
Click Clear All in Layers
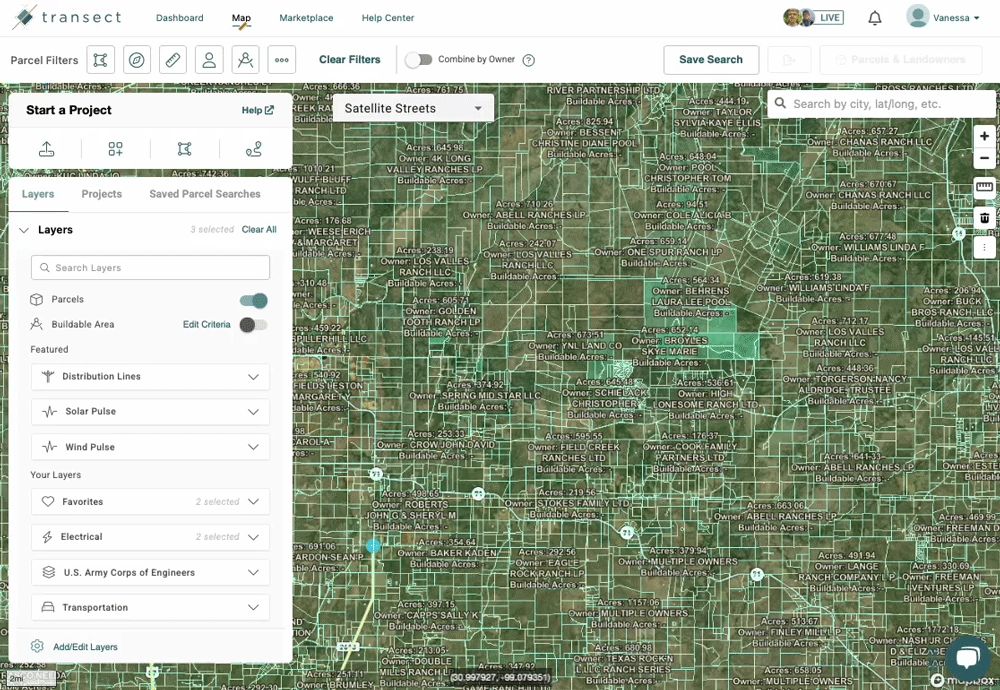[x=259, y=230]
